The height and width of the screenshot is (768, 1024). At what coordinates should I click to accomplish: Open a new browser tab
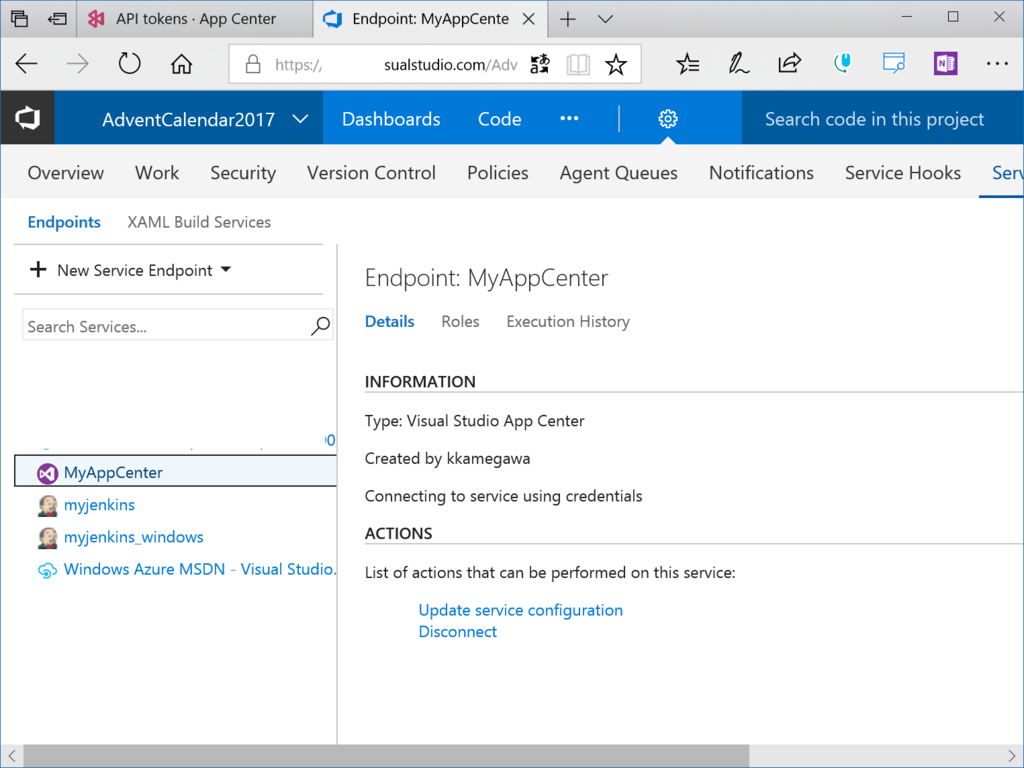click(568, 19)
